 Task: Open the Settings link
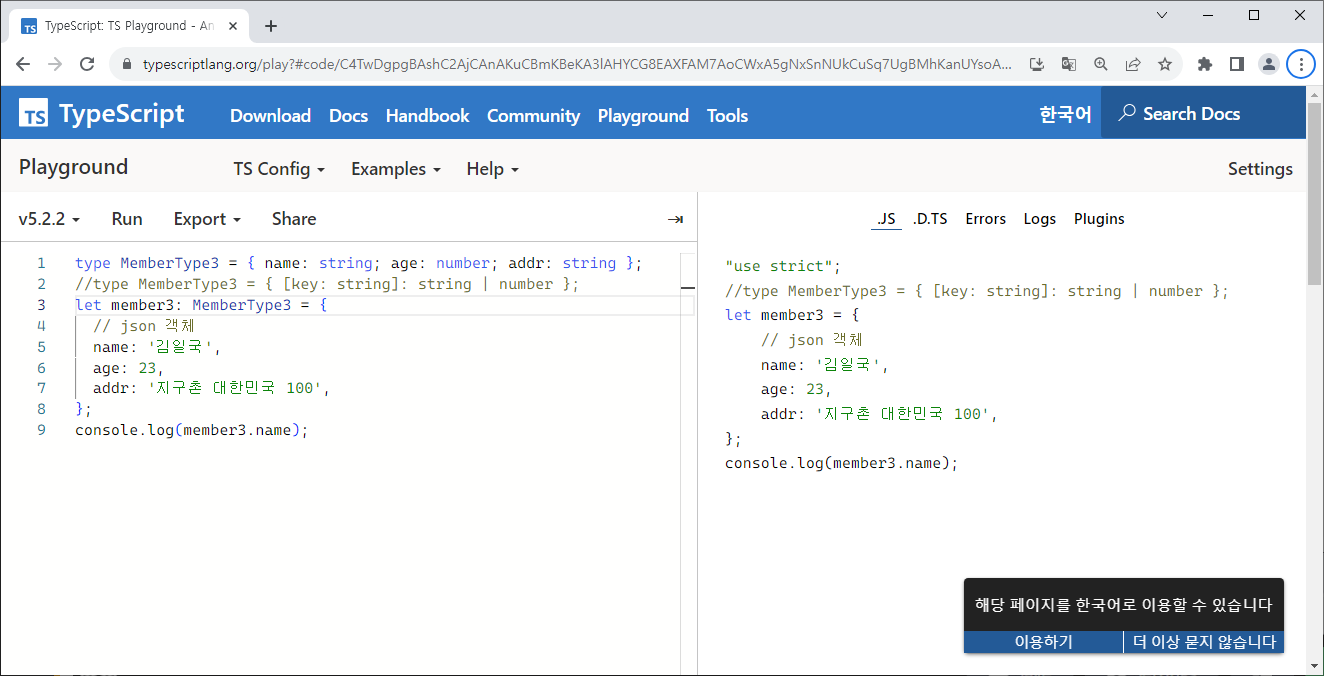click(1260, 169)
